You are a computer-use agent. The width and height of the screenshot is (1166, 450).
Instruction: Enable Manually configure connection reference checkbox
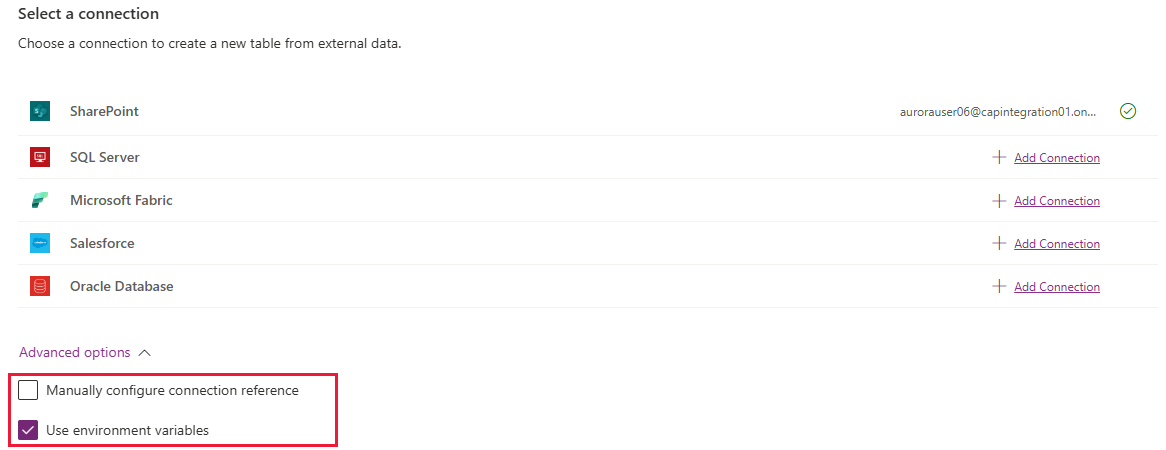point(28,391)
